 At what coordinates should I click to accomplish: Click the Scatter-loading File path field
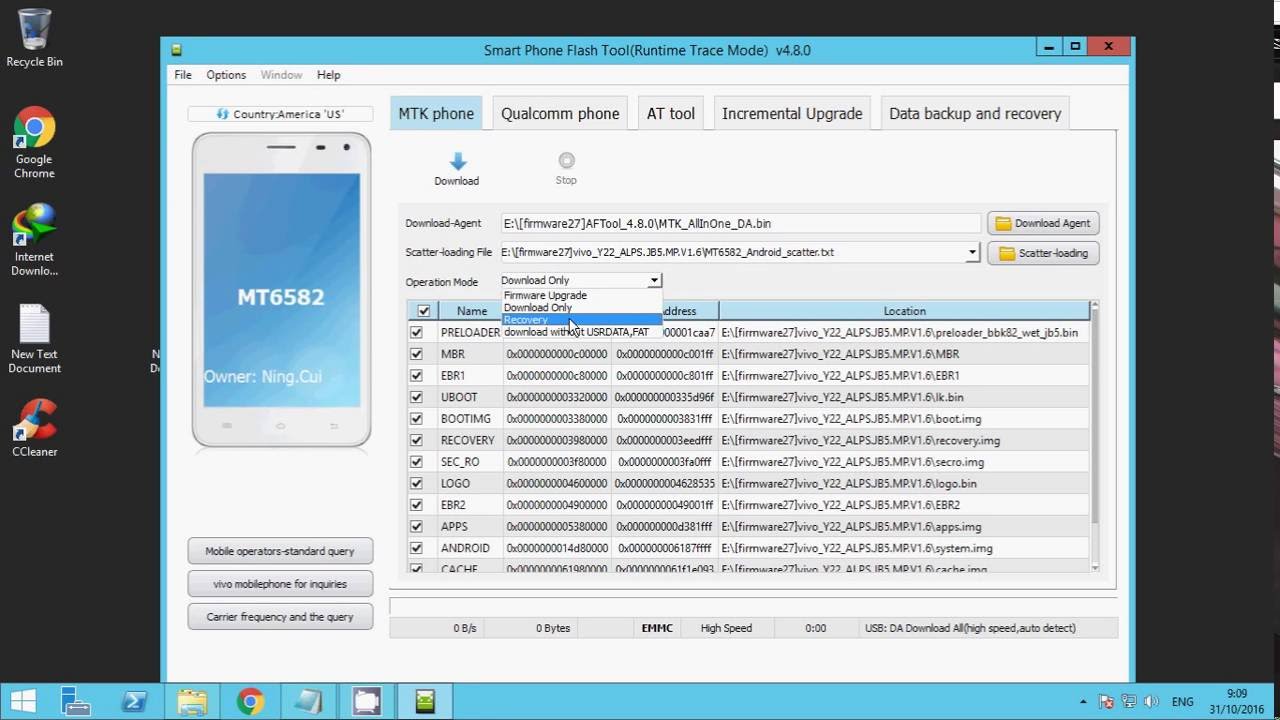point(733,253)
